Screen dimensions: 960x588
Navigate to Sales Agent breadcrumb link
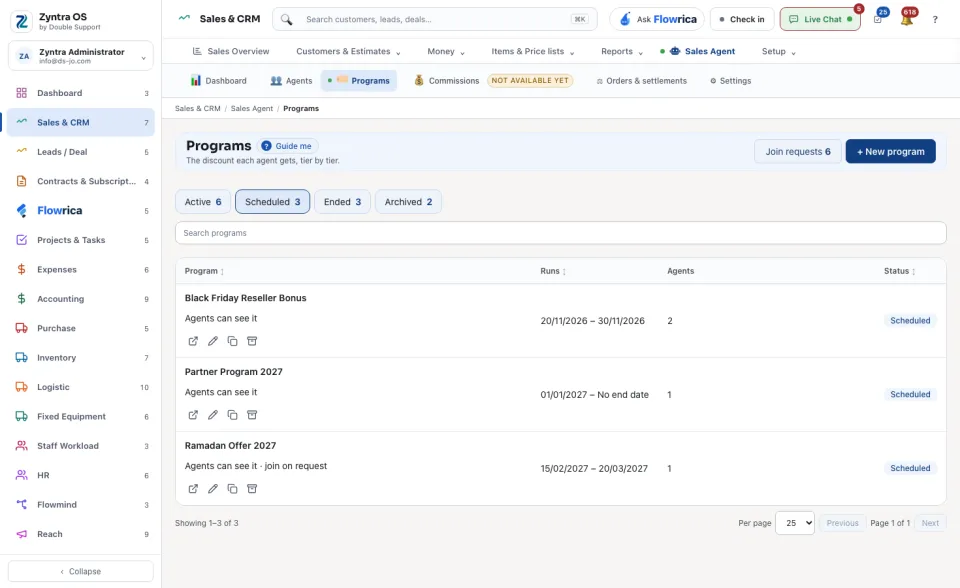[252, 108]
